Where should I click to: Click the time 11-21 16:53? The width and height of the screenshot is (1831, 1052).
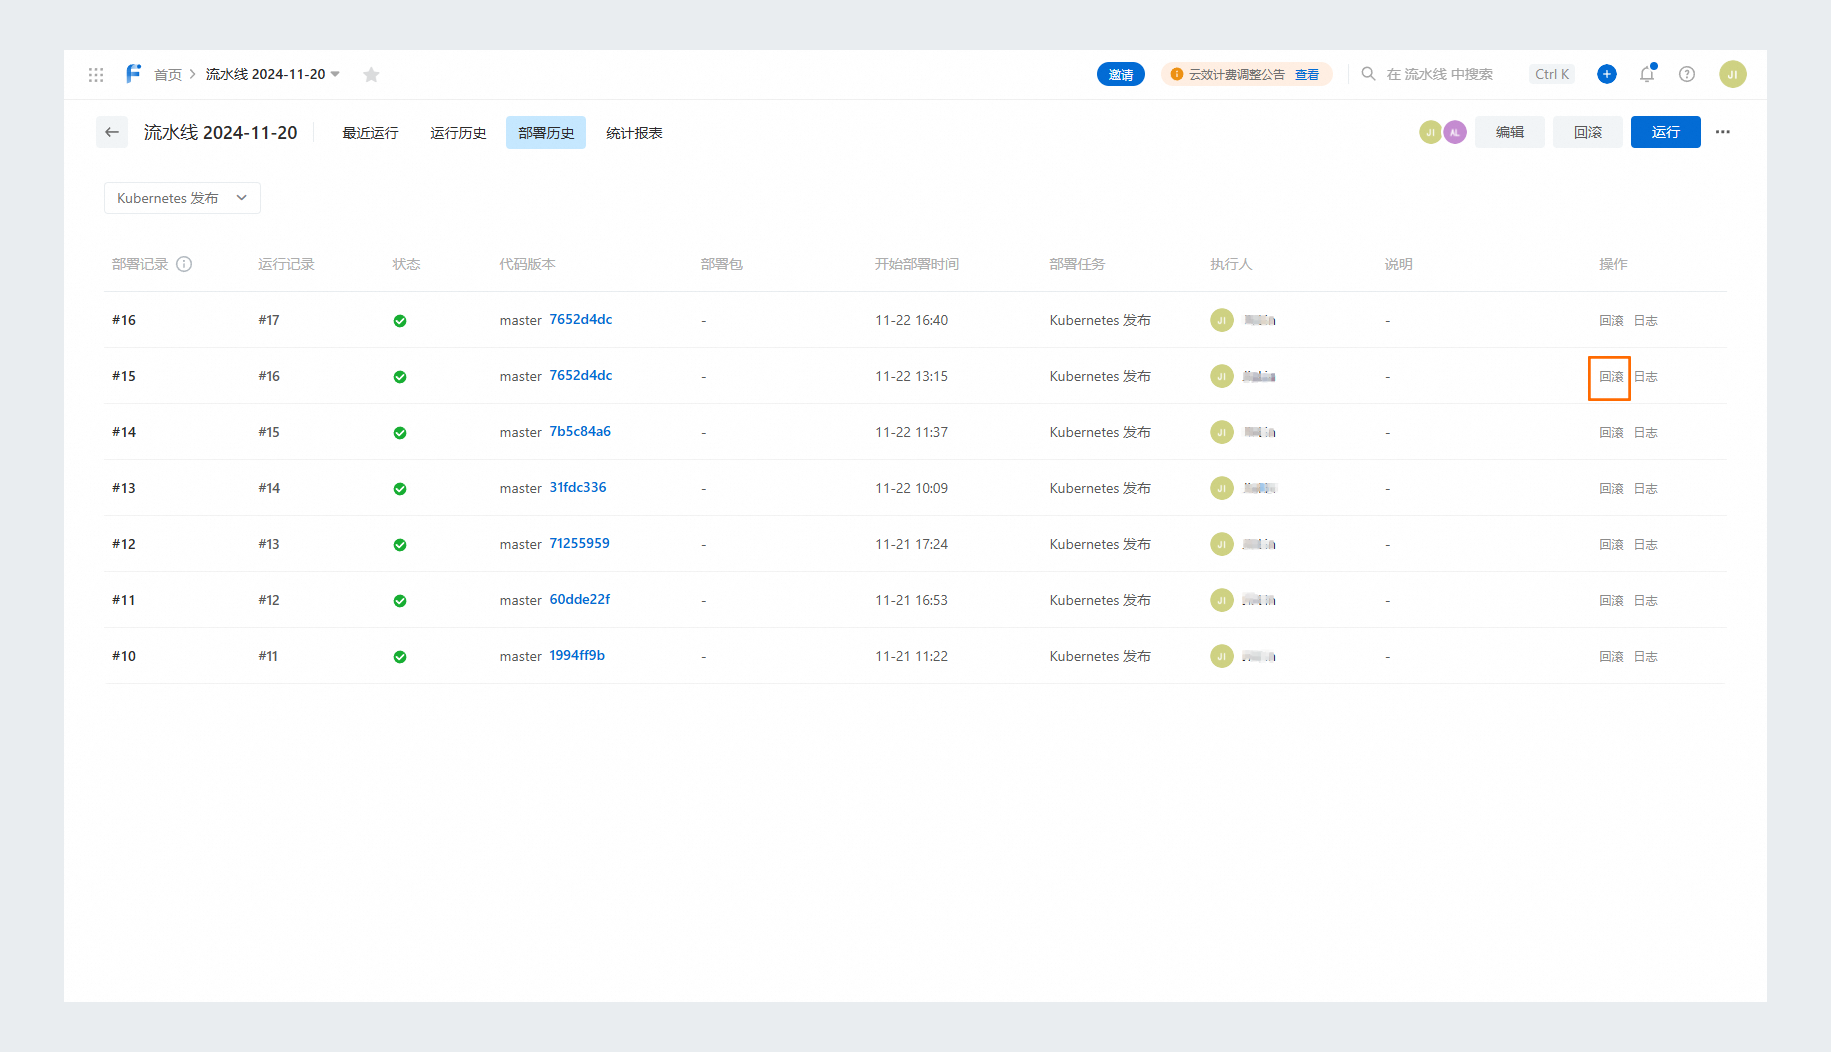coord(912,600)
